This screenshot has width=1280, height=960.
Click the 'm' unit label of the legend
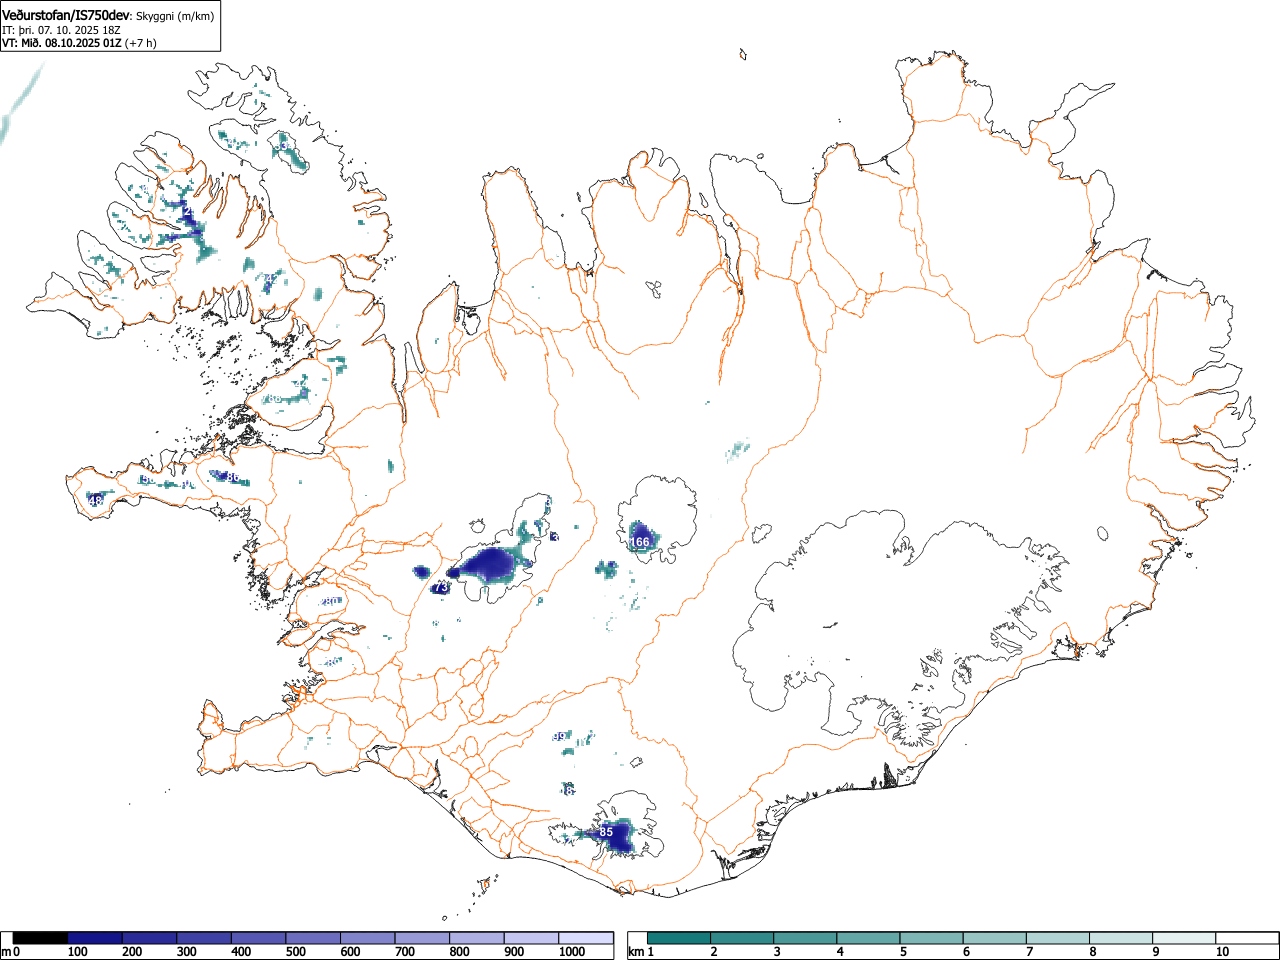point(7,952)
